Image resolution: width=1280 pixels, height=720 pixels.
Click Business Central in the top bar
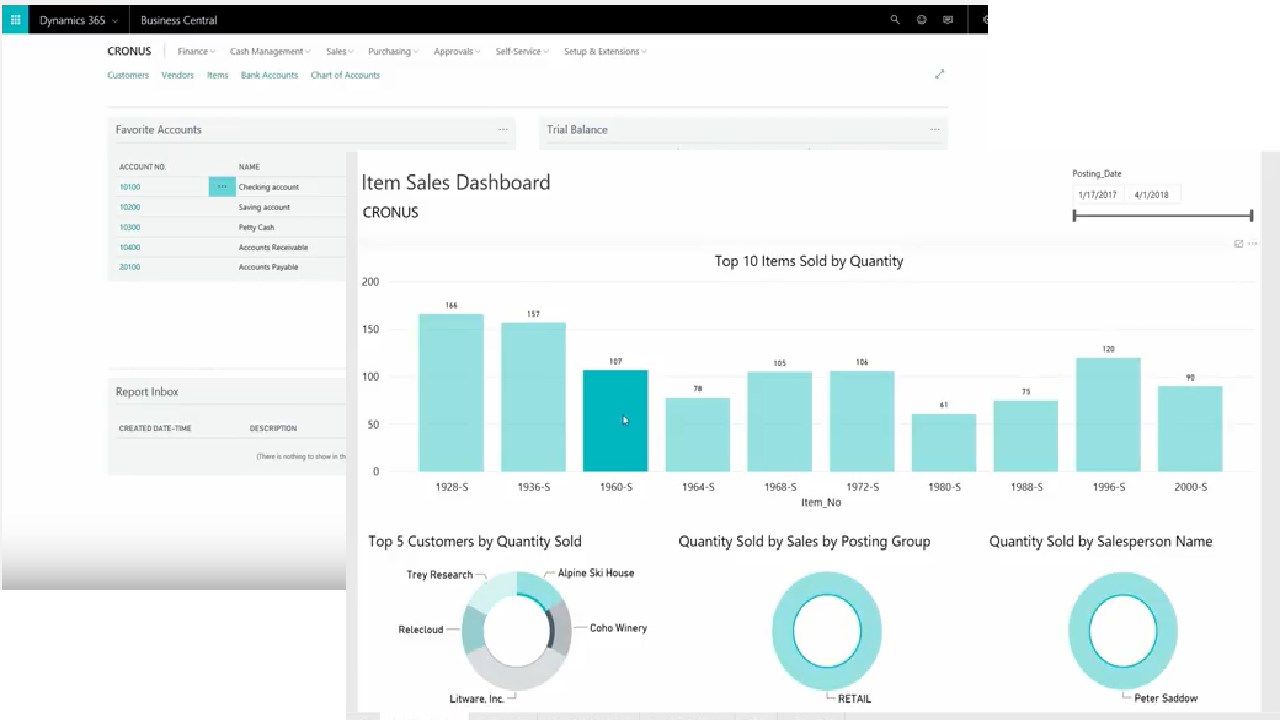pos(179,20)
